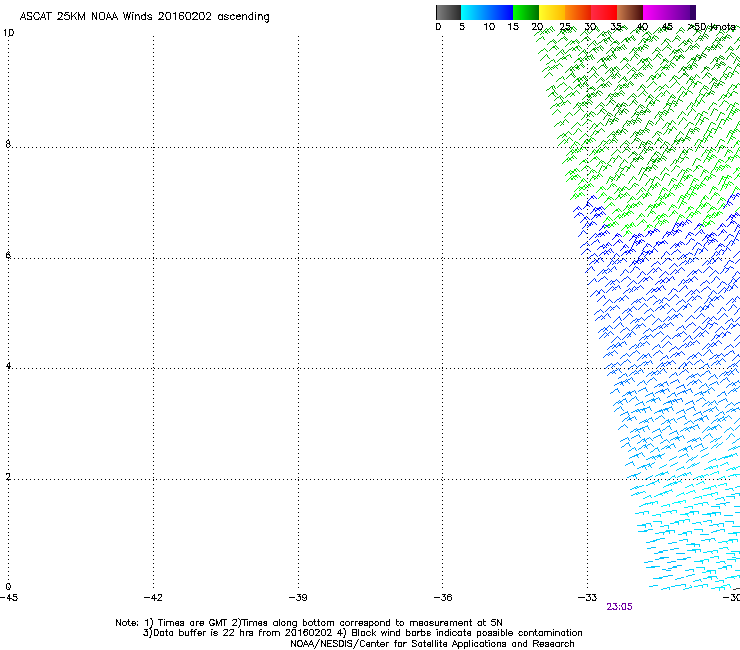This screenshot has height=650, width=740.
Task: Click the data buffer 22 hrs note
Action: click(x=362, y=633)
